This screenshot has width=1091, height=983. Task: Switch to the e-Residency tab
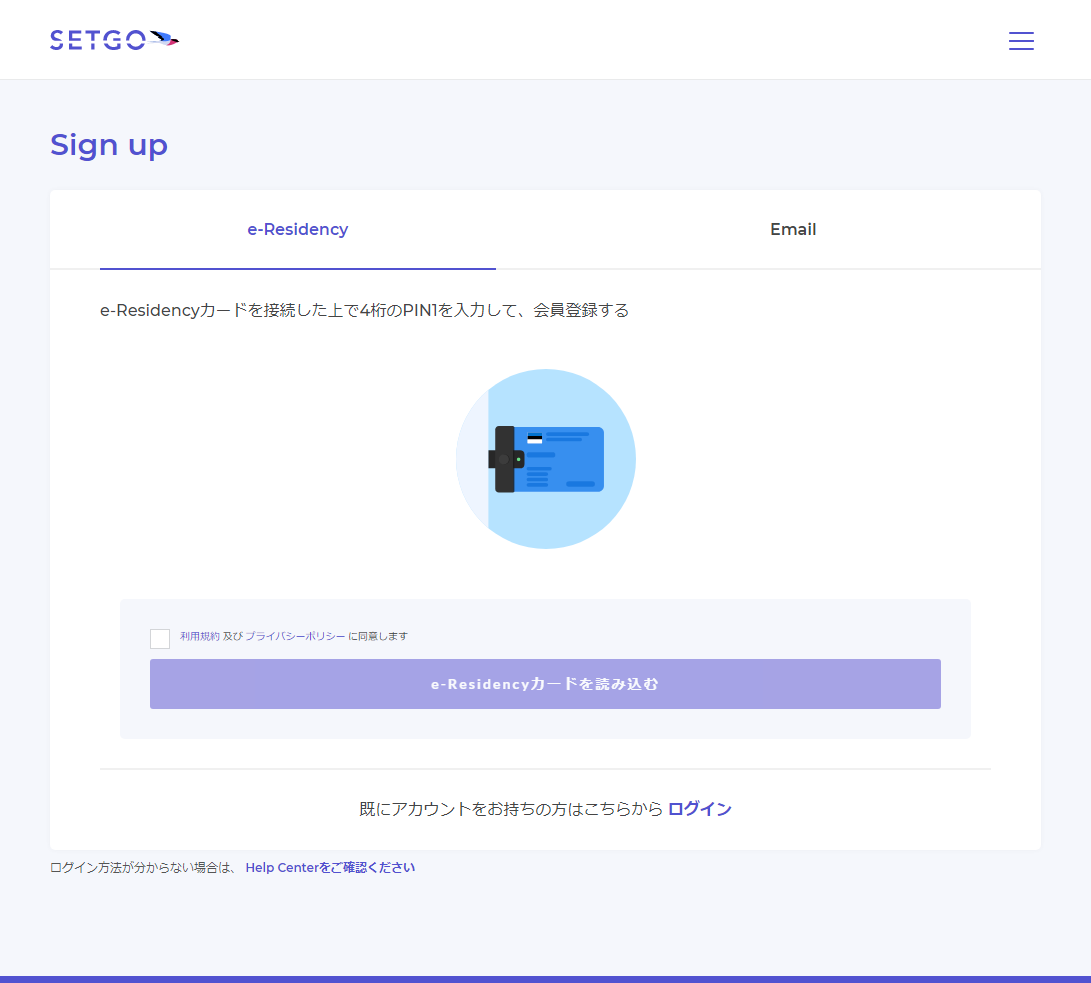coord(298,230)
